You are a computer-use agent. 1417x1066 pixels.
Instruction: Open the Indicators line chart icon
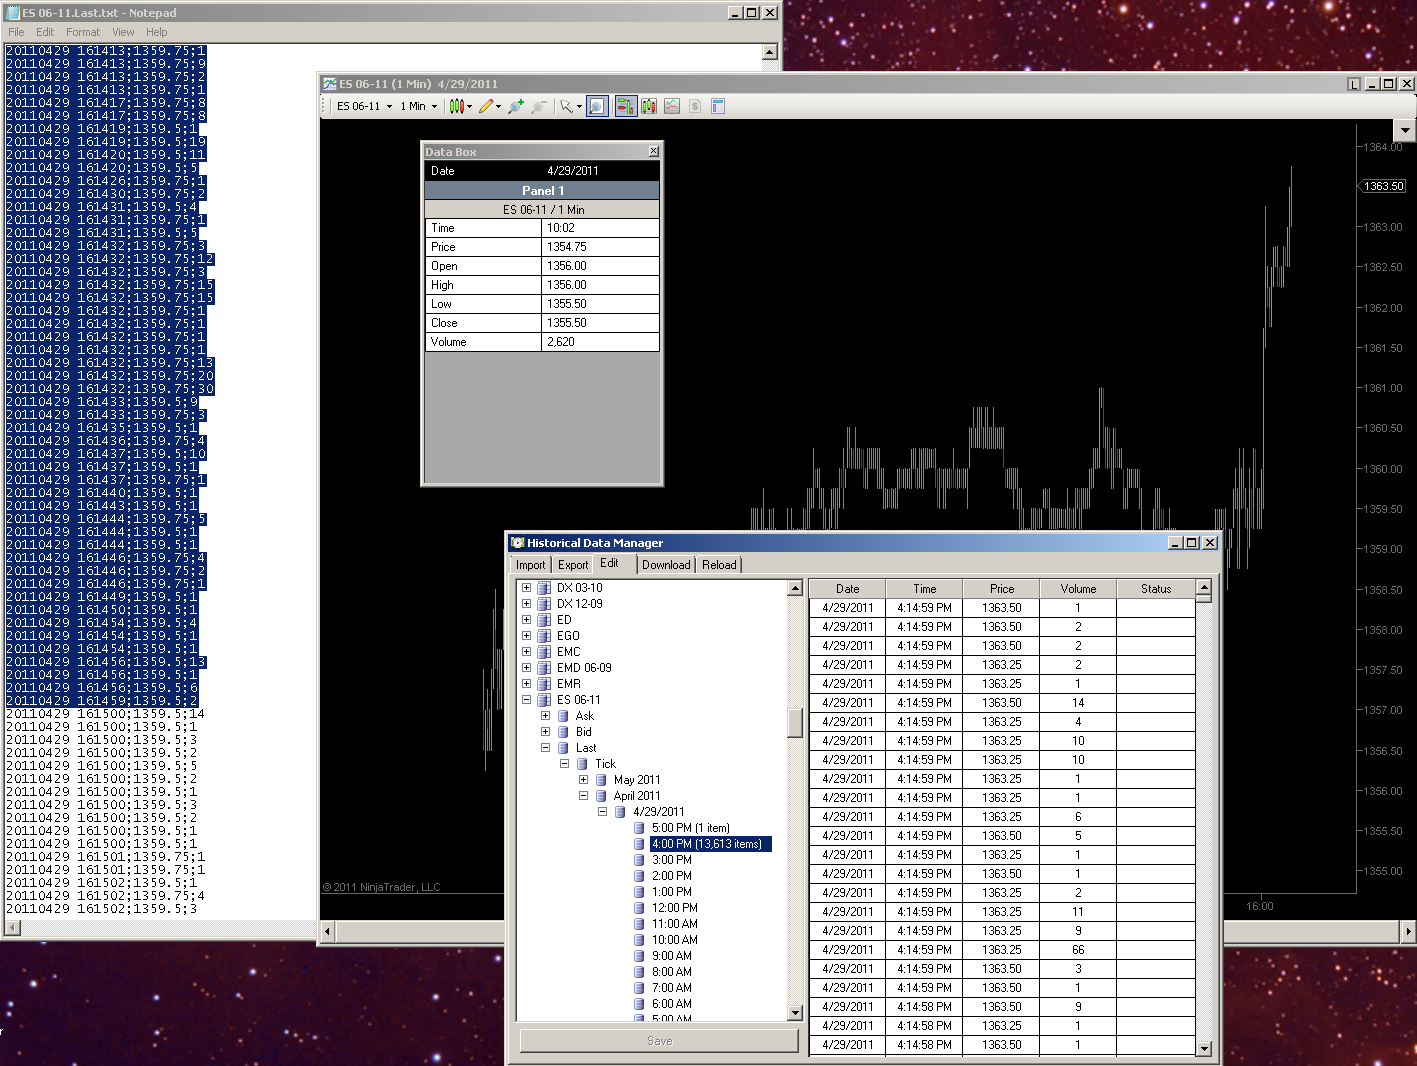[672, 106]
